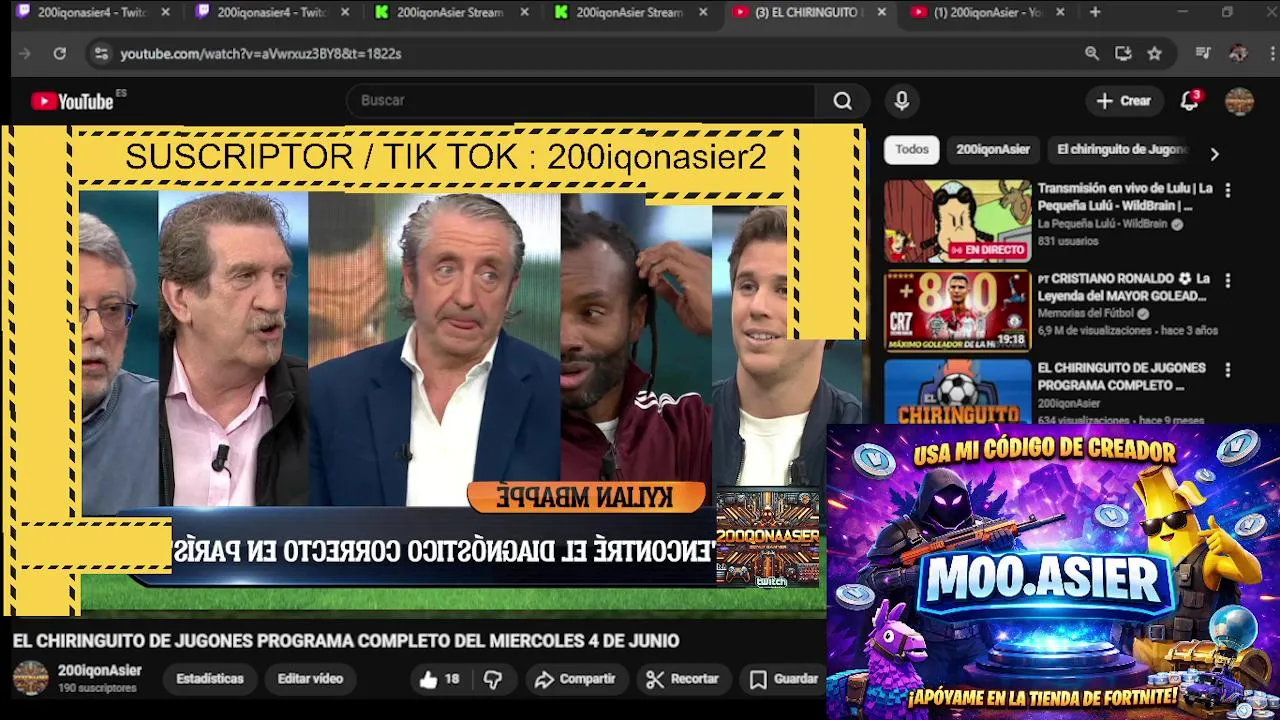
Task: Open options for the Lulu live stream video
Action: click(1227, 190)
